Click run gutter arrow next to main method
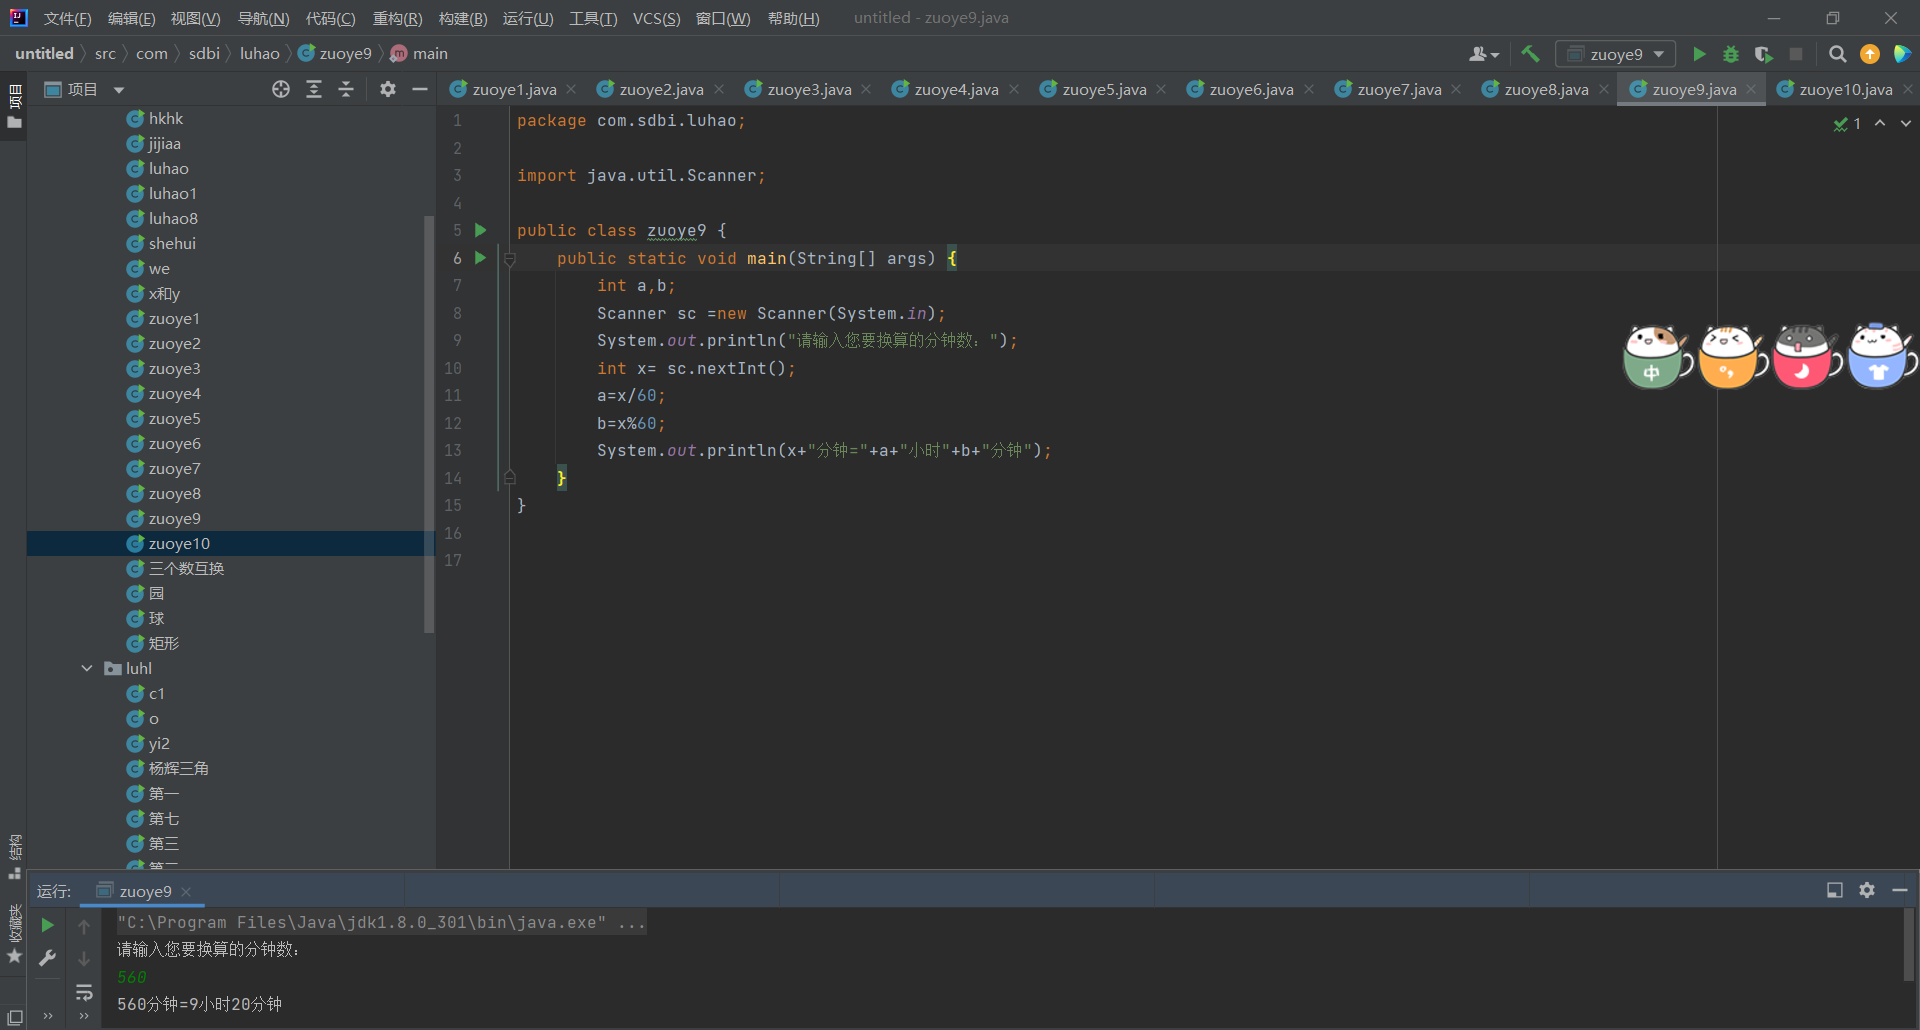This screenshot has height=1030, width=1920. point(480,258)
